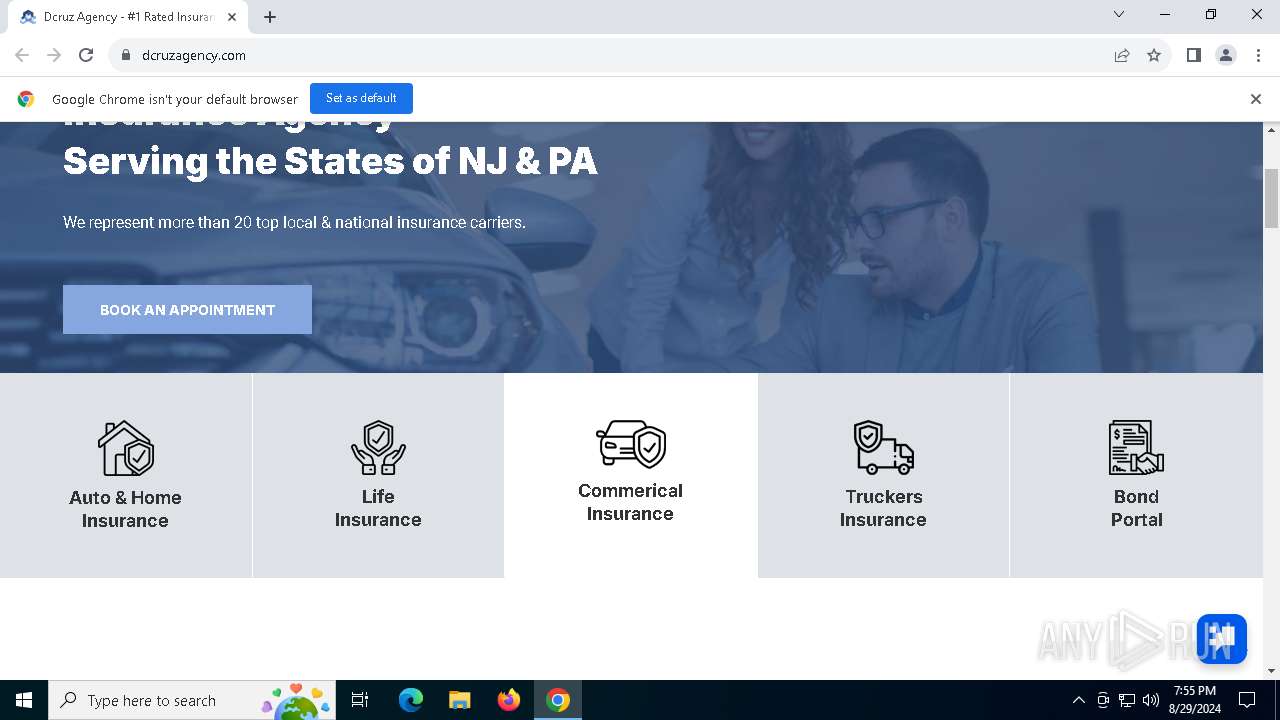Bookmark this tab with star icon
Image resolution: width=1280 pixels, height=720 pixels.
coord(1154,55)
